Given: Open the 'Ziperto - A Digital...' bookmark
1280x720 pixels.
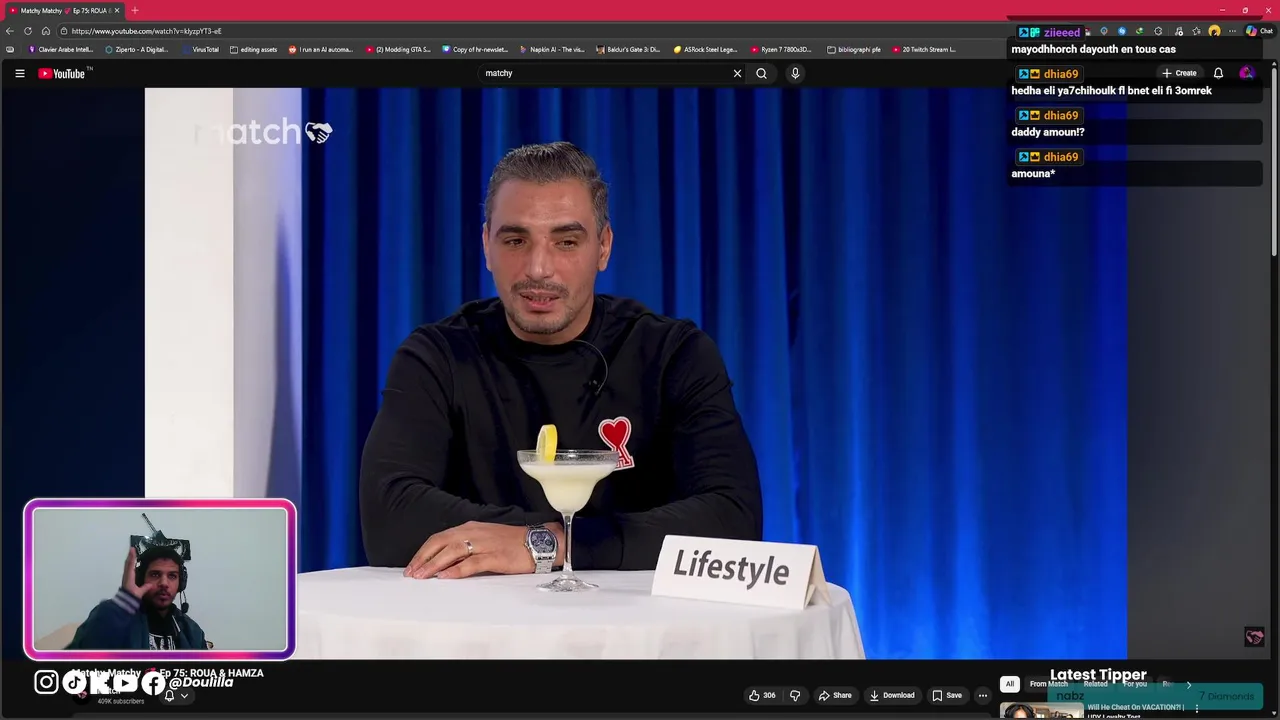Looking at the screenshot, I should (x=137, y=49).
